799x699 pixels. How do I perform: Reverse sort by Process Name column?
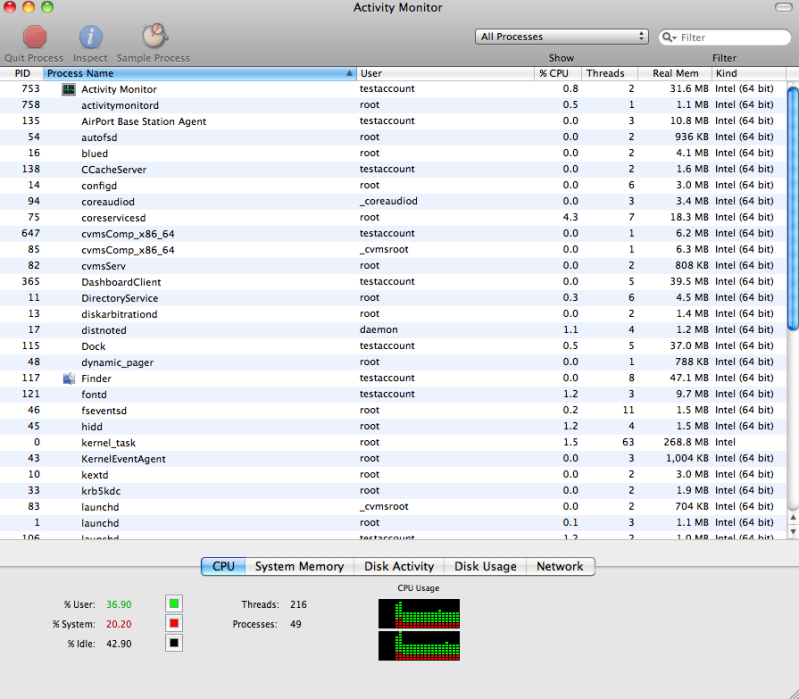[200, 73]
